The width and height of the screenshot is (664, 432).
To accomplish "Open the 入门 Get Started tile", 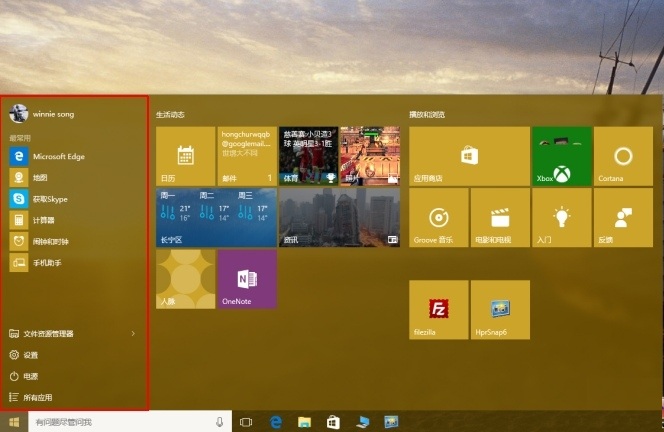I will click(x=562, y=217).
